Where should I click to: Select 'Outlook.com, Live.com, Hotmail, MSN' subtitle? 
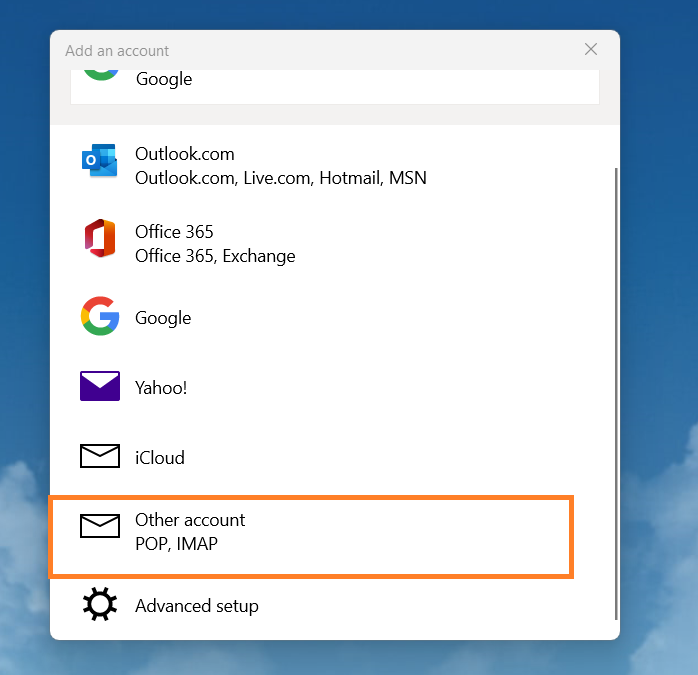(281, 178)
